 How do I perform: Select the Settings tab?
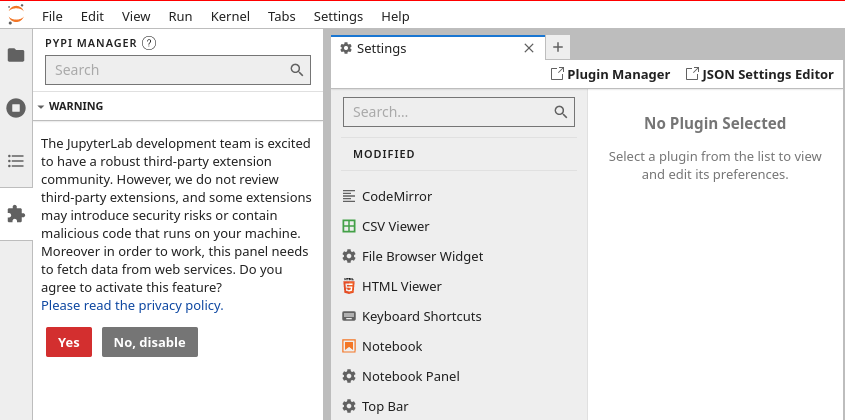438,48
